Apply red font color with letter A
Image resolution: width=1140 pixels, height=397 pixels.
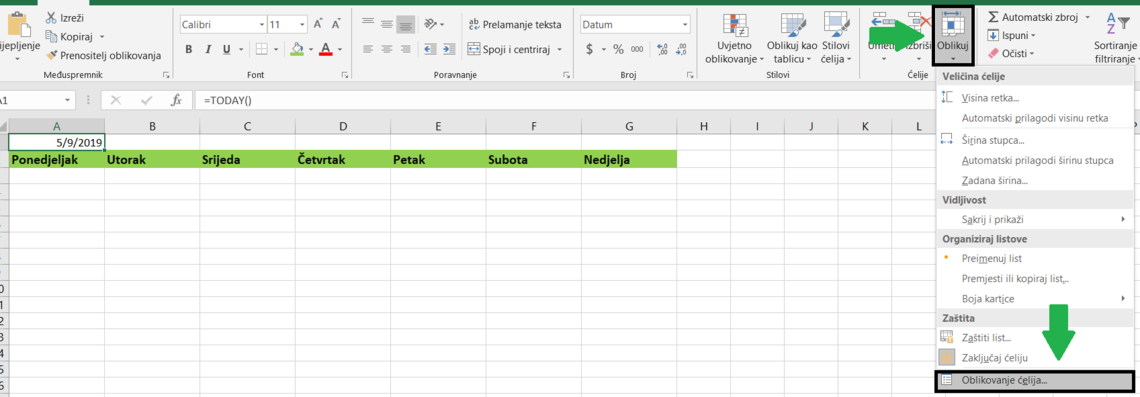[325, 49]
